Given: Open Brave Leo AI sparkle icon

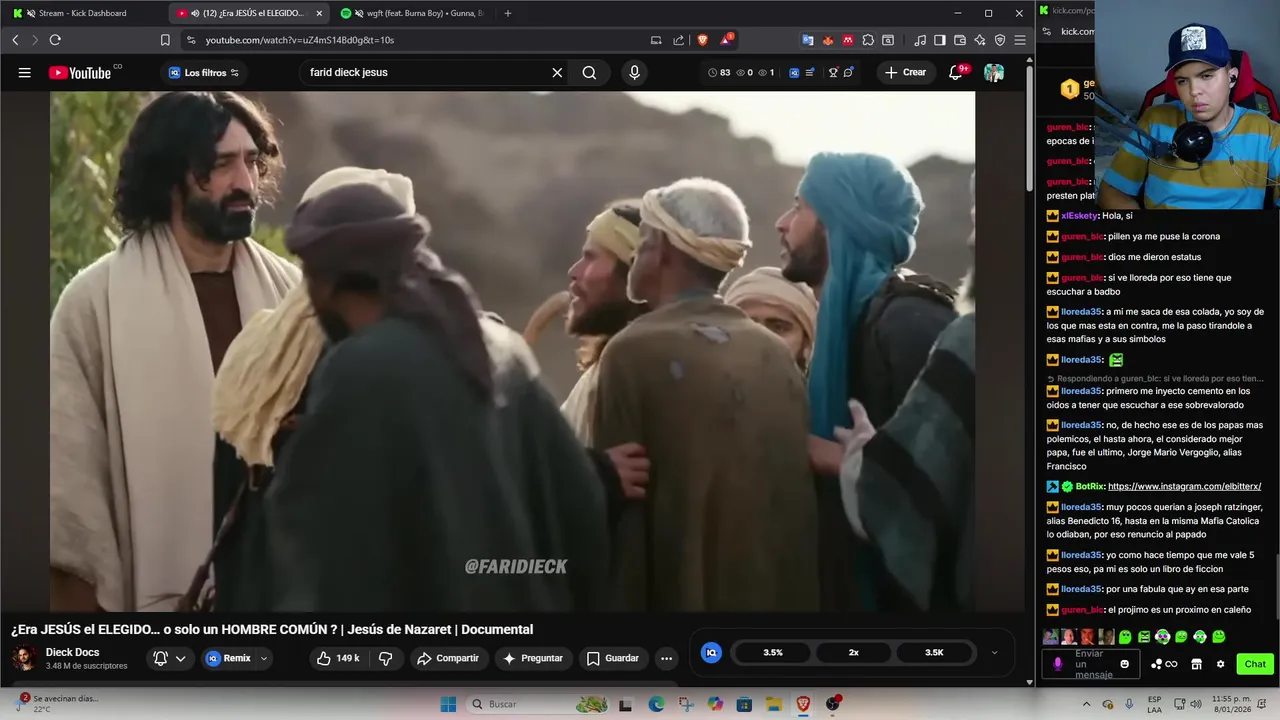Looking at the screenshot, I should pos(980,40).
